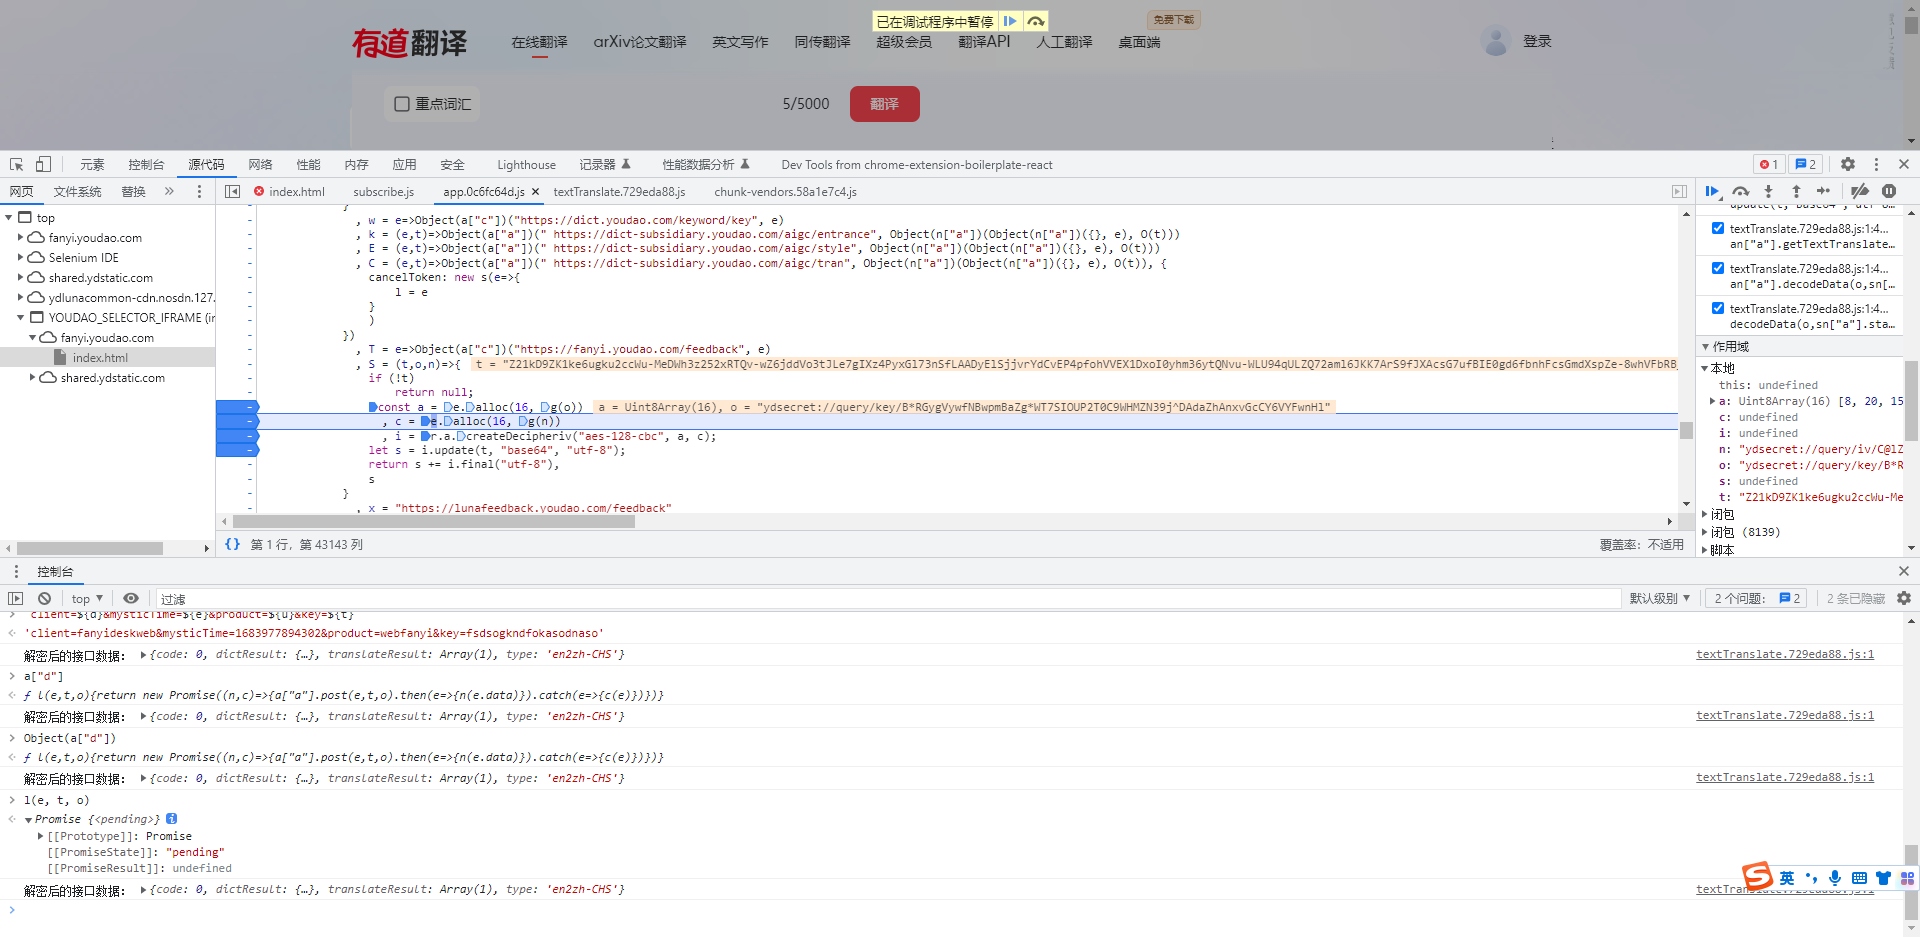Viewport: 1920px width, 937px height.
Task: Click the console 过滤 filter field
Action: 887,598
